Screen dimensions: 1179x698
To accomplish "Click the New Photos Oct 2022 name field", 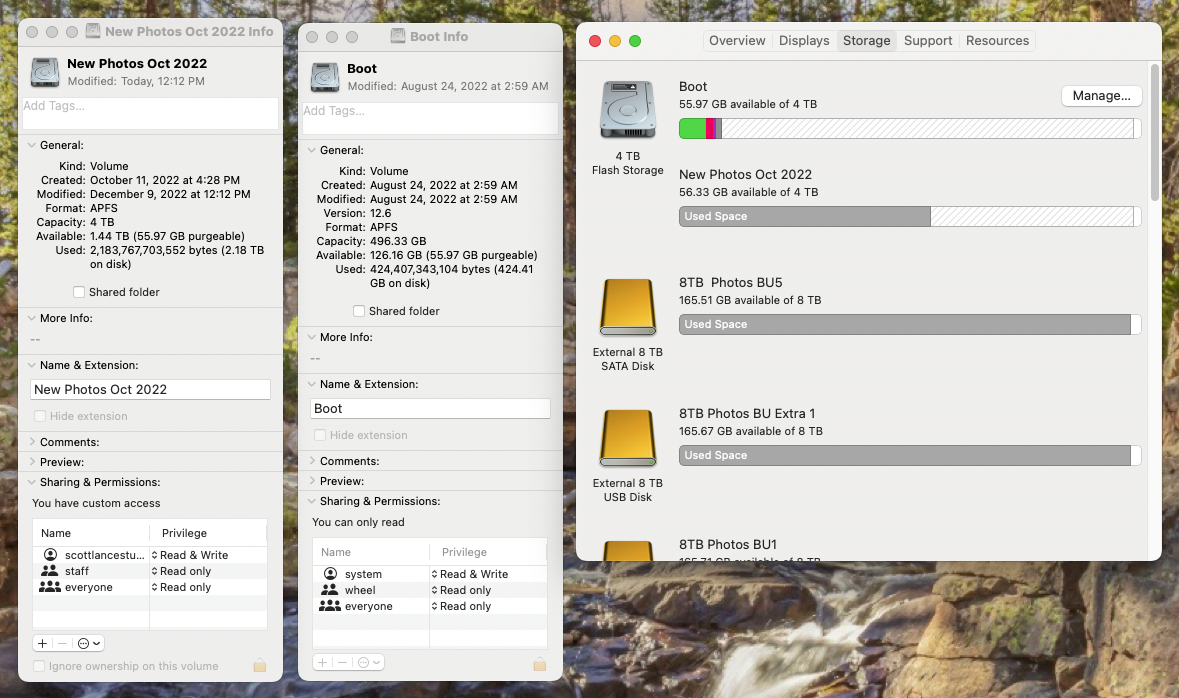I will (150, 389).
